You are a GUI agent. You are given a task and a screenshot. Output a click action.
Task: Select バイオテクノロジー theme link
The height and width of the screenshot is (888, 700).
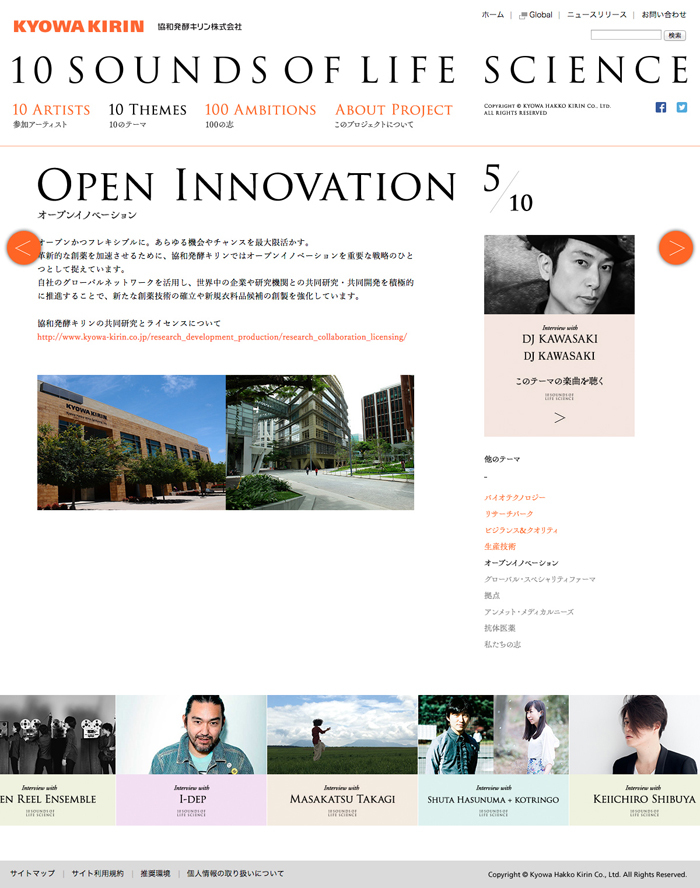[515, 497]
